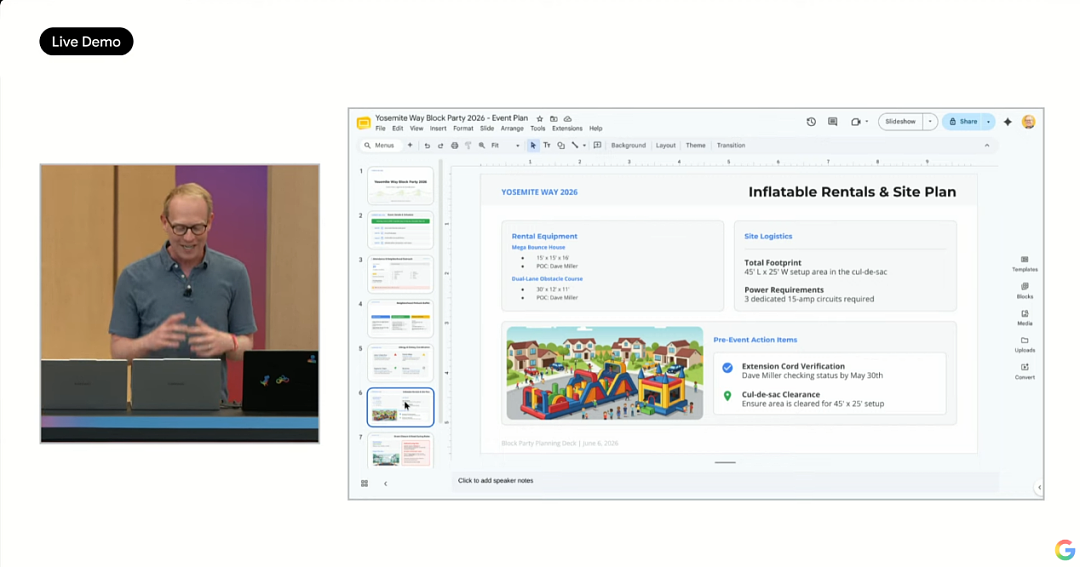The height and width of the screenshot is (567, 1080).
Task: Click the print icon in toolbar
Action: coord(455,145)
